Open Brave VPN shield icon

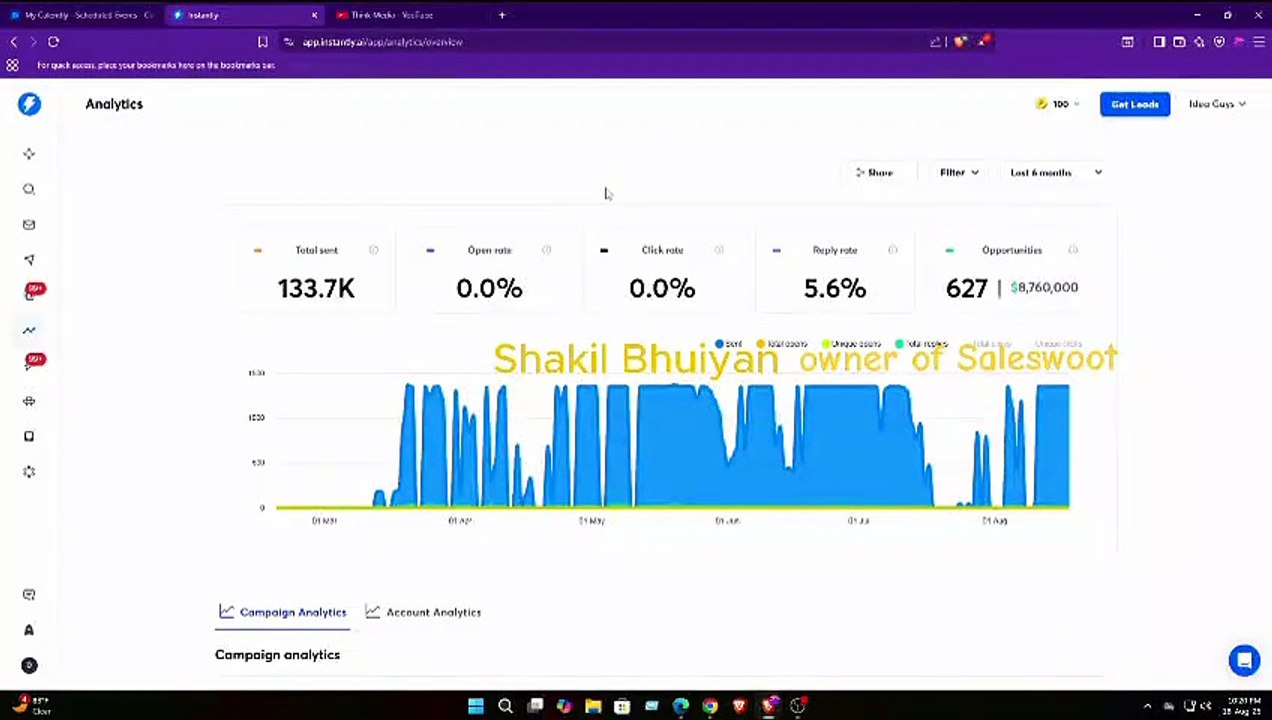1219,42
